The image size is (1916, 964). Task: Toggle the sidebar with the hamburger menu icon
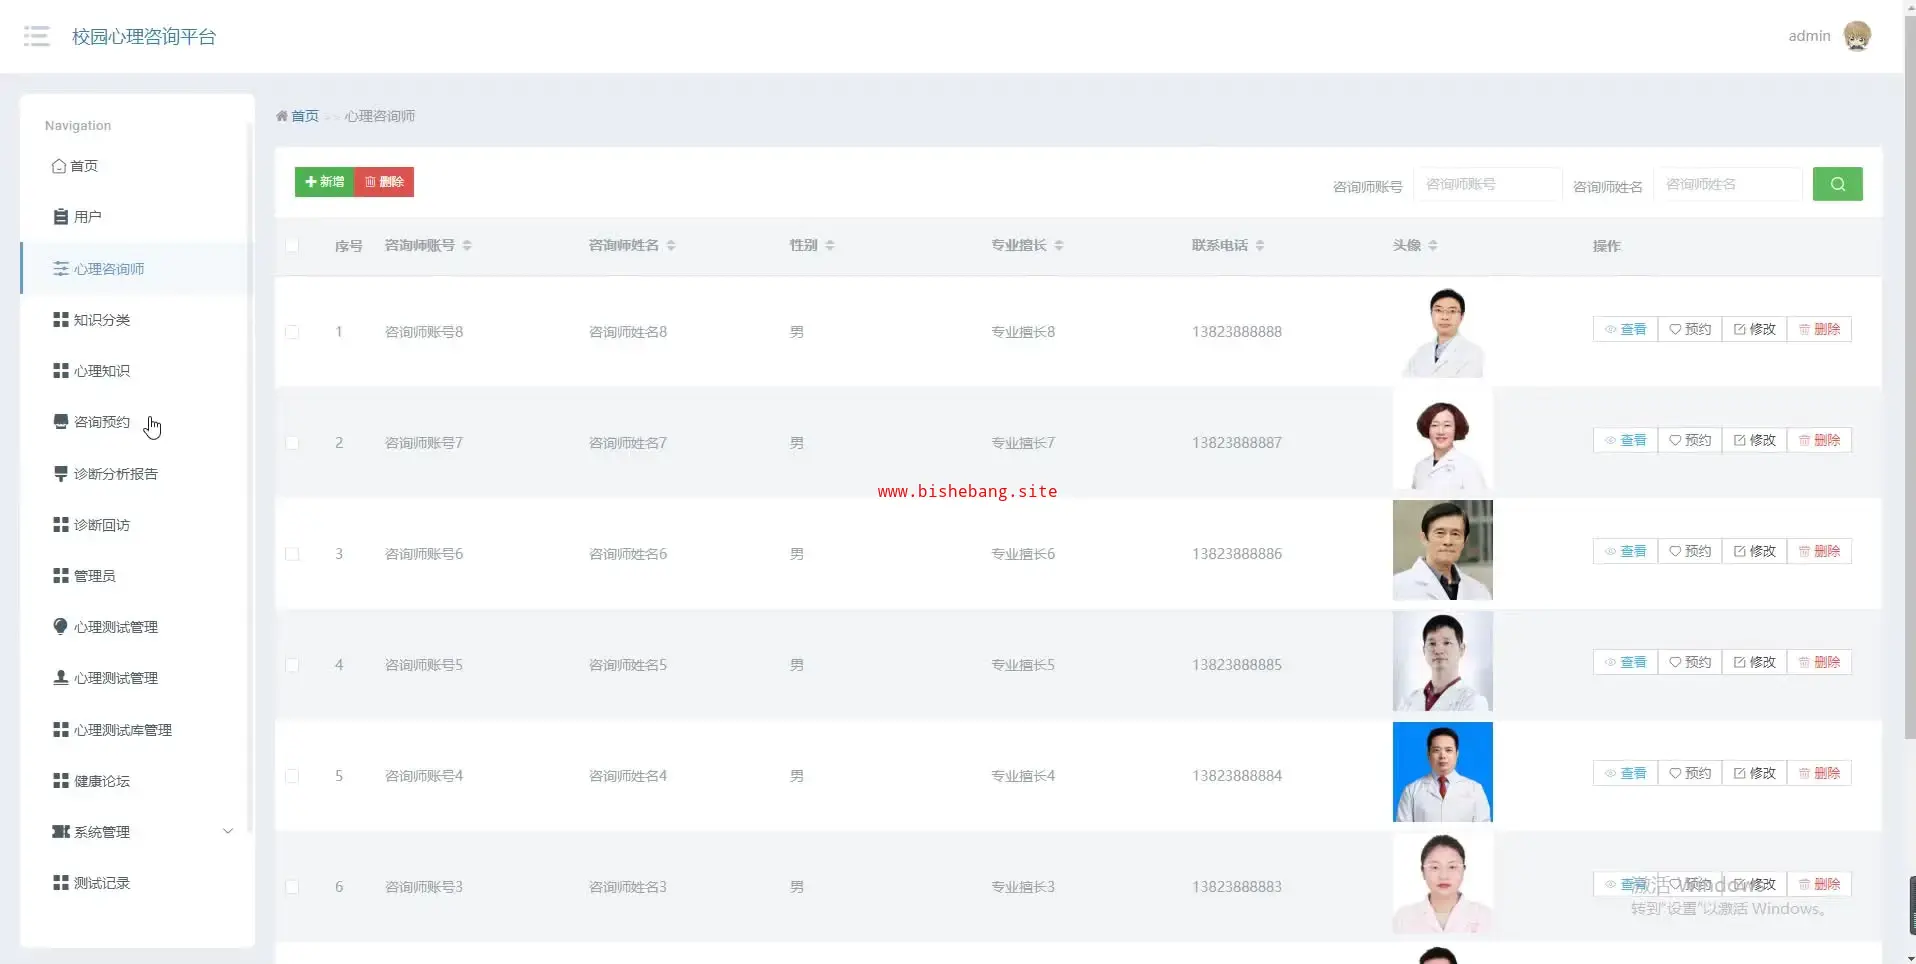tap(37, 37)
